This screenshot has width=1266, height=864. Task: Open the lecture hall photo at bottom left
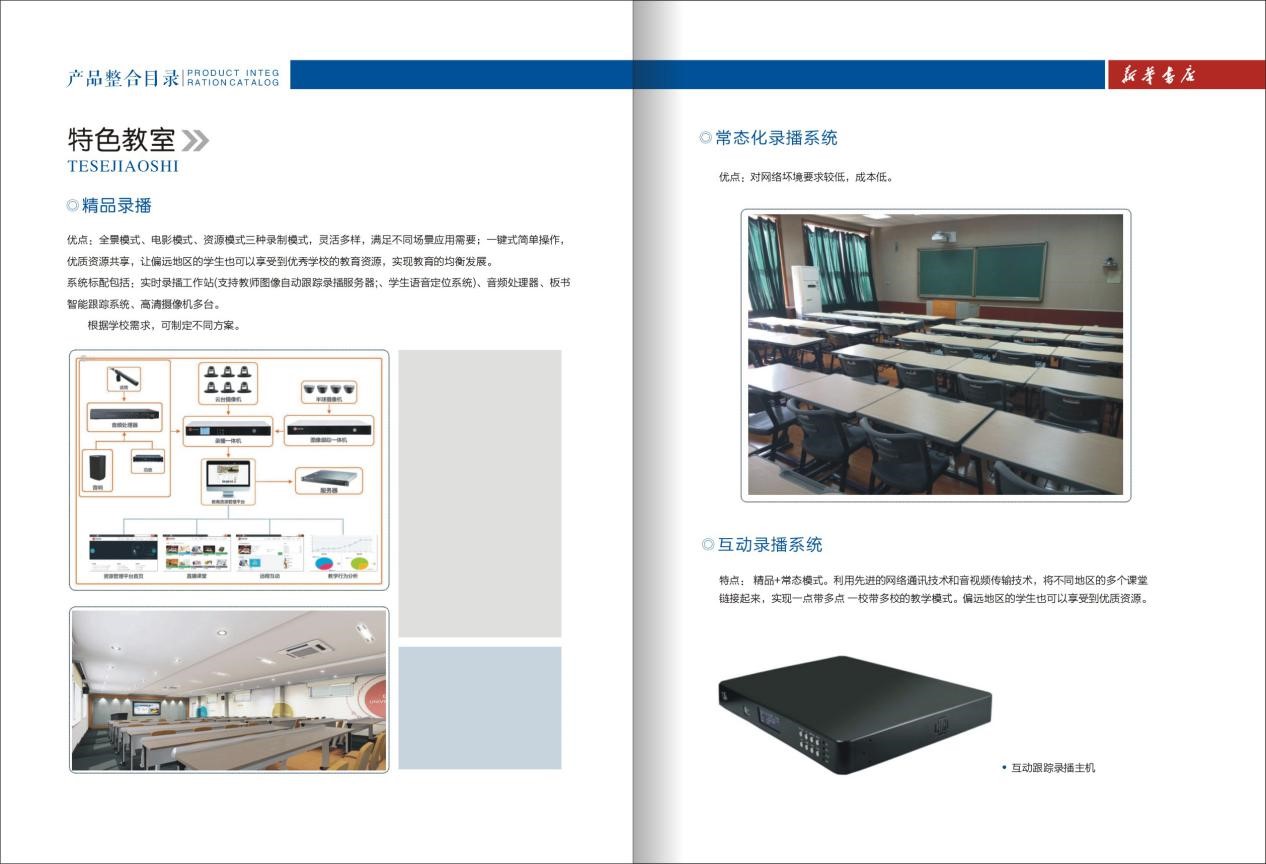point(229,691)
